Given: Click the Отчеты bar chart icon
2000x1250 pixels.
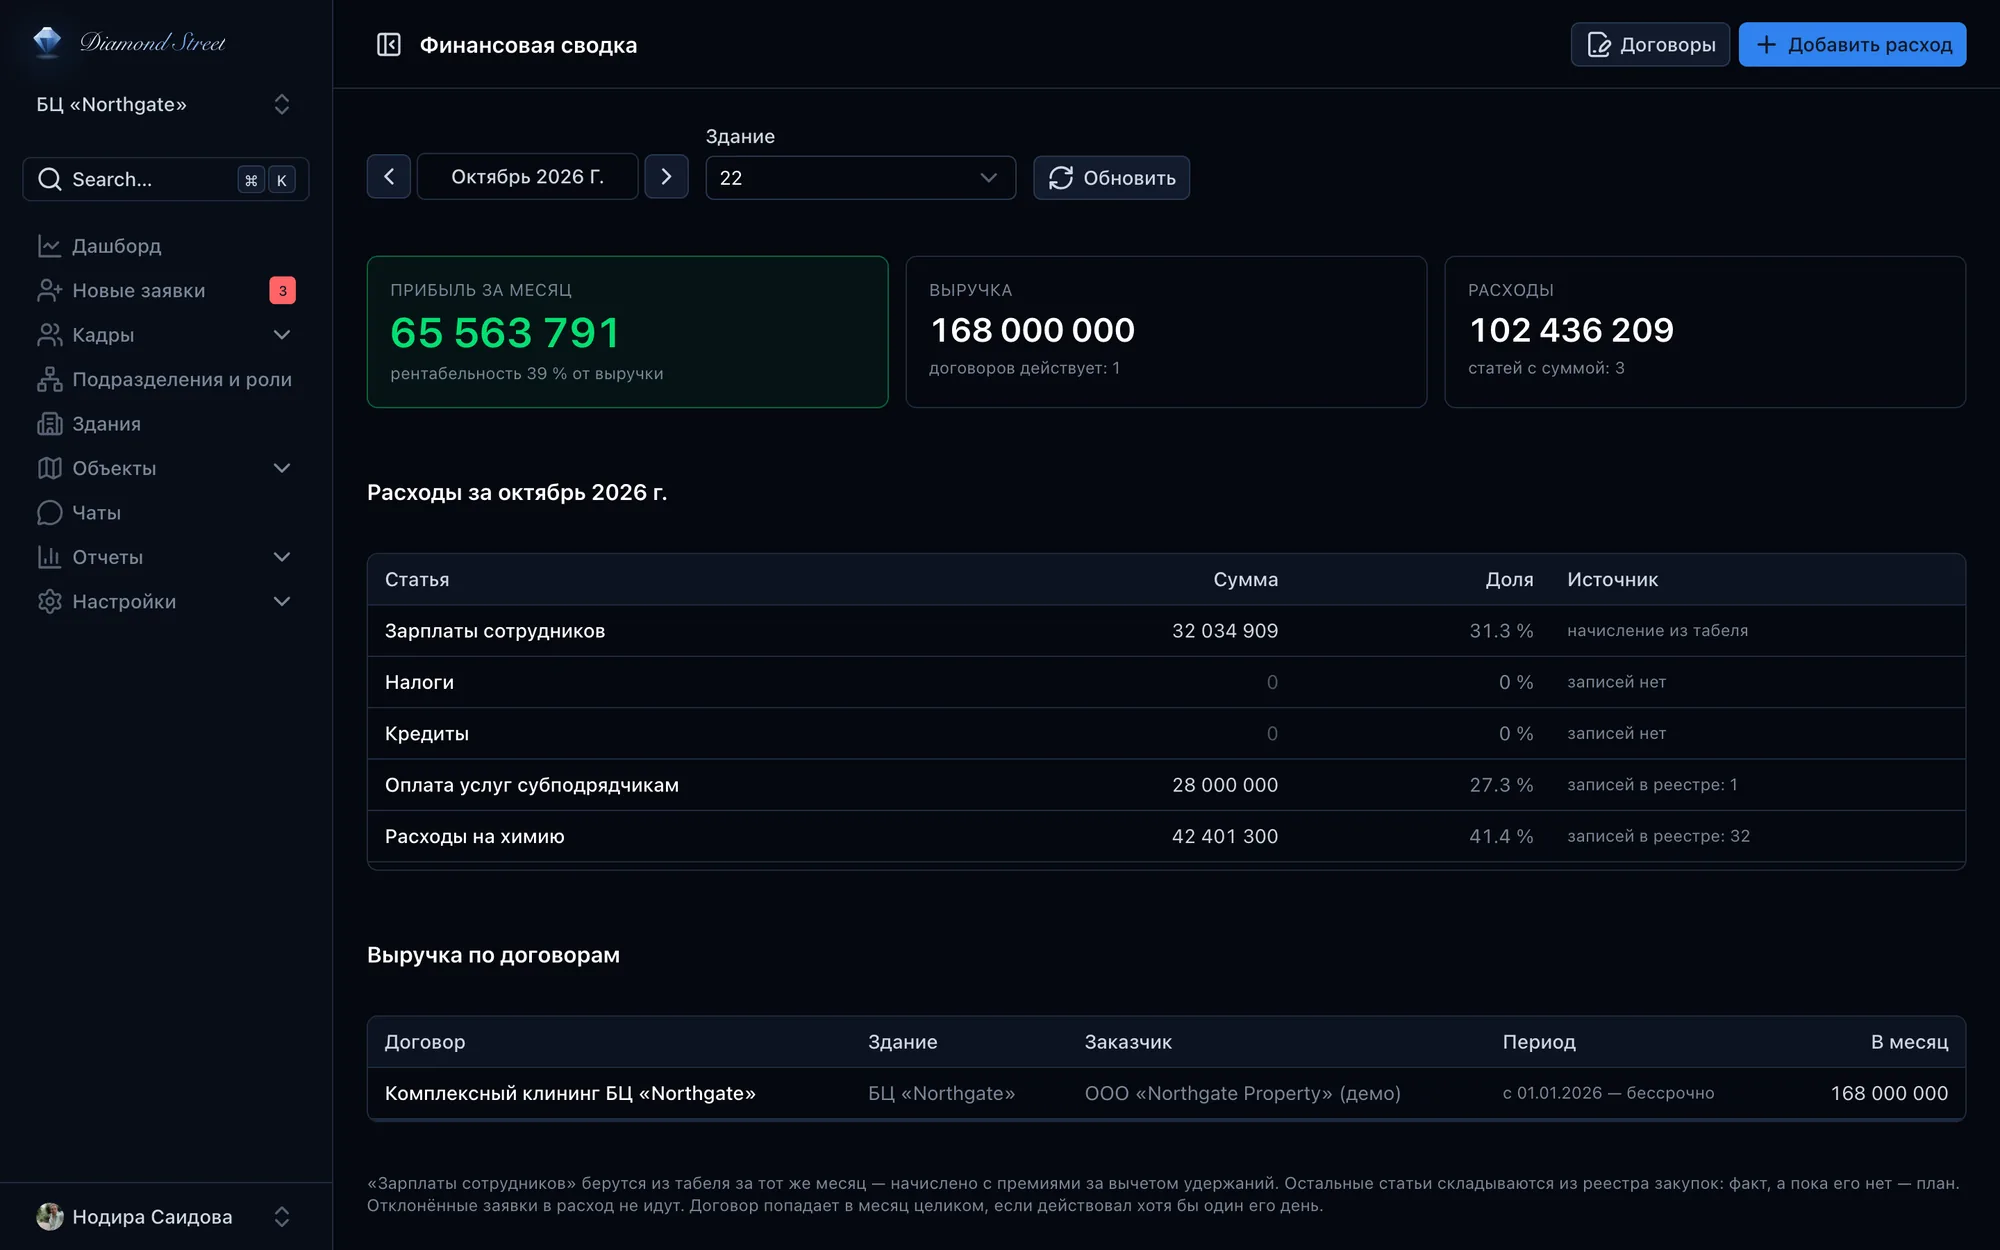Looking at the screenshot, I should [x=49, y=557].
